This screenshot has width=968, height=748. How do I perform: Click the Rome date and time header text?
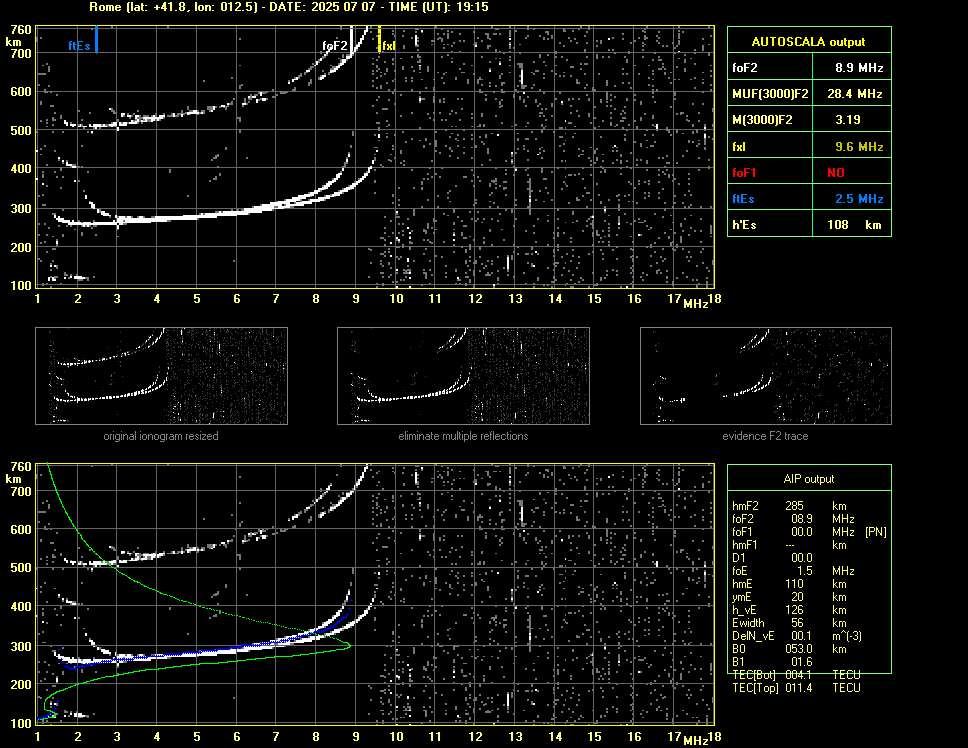click(x=288, y=7)
